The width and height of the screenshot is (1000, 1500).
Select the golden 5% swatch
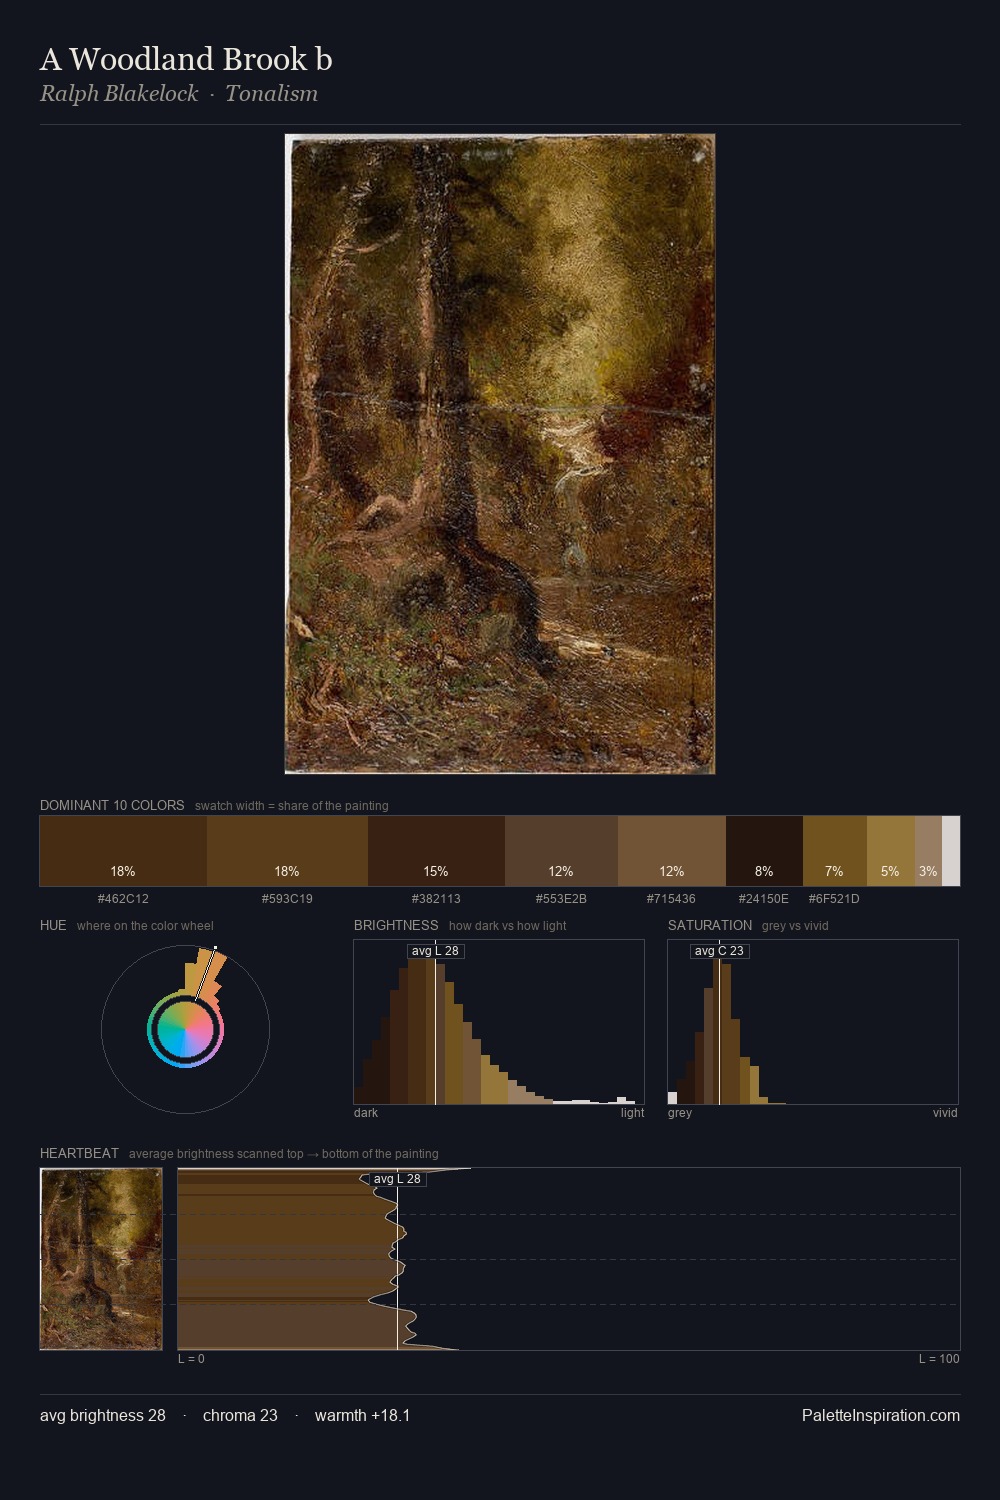(891, 851)
